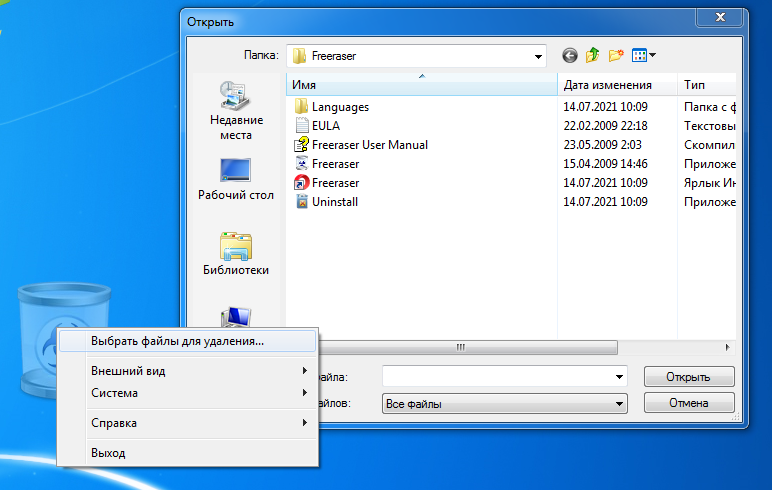Click the date 22.02.2009 22:18
Viewport: 772px width, 490px height.
coord(605,126)
